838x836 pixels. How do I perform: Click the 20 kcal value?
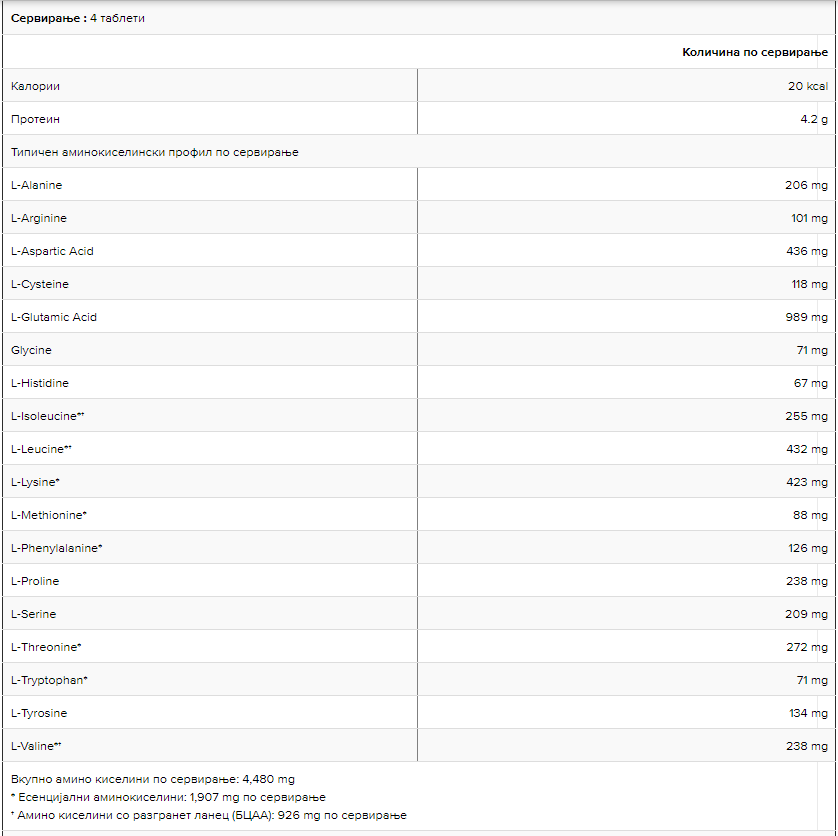click(808, 86)
